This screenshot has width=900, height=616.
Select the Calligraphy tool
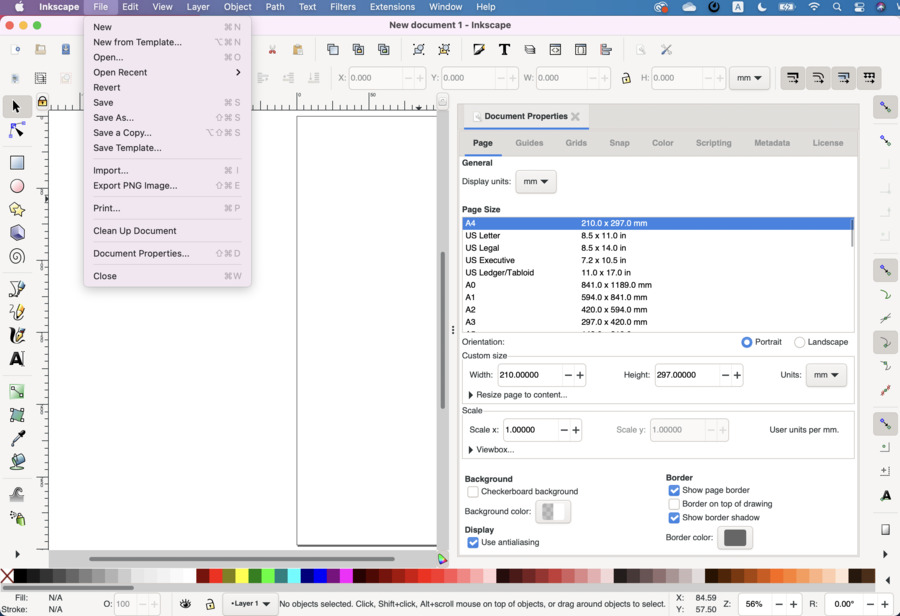pos(17,335)
